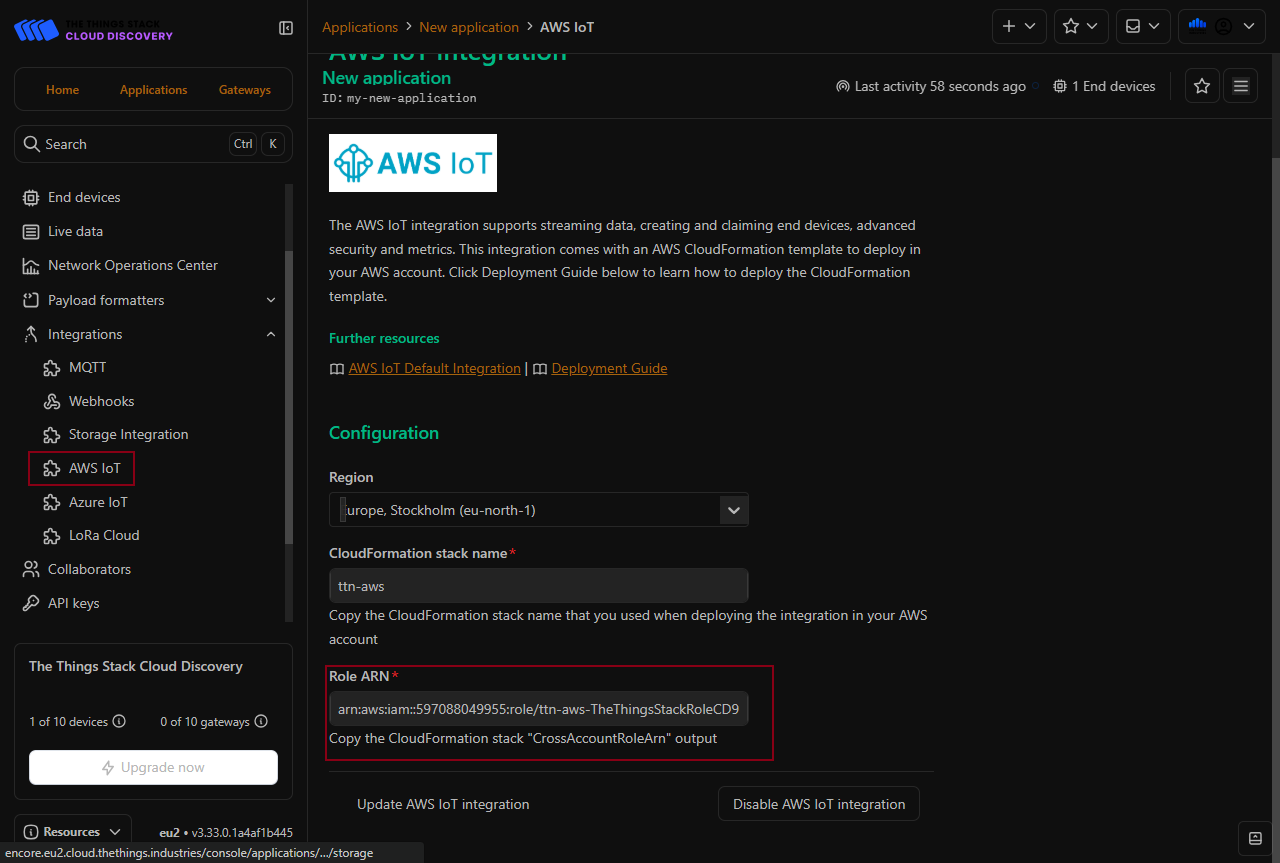Open the plus add-new dropdown
This screenshot has width=1280, height=863.
pyautogui.click(x=1019, y=27)
